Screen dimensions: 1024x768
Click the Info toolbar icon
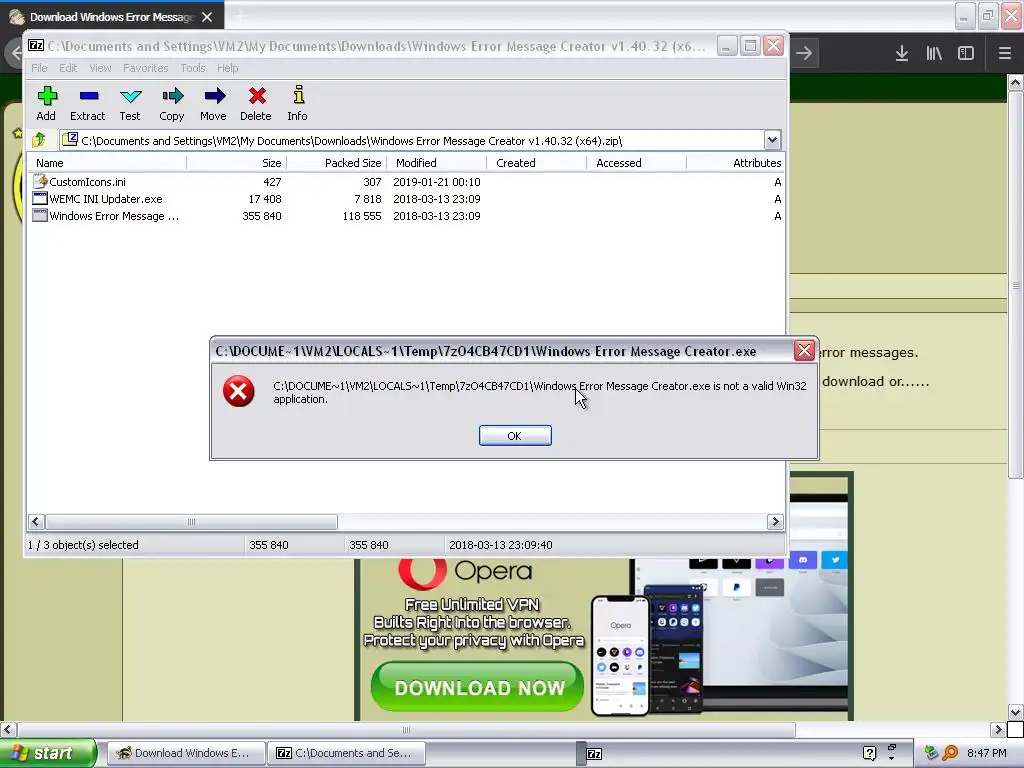click(298, 95)
